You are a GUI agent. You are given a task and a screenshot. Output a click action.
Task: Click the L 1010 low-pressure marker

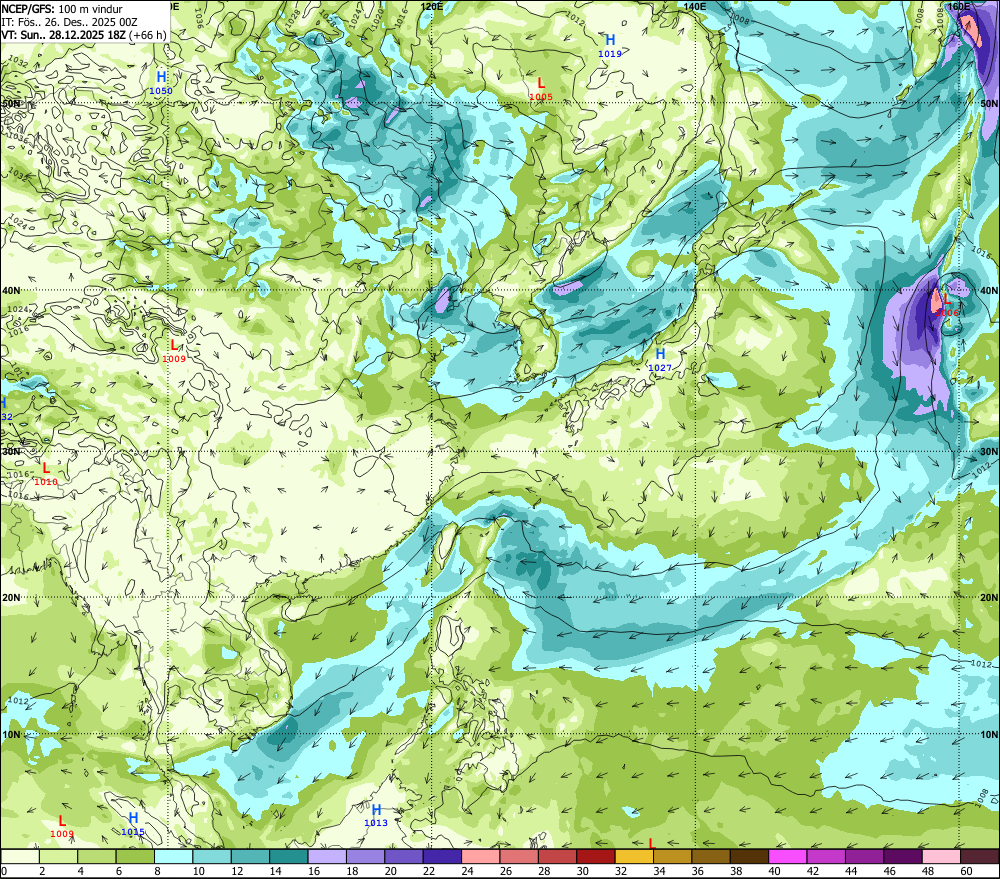[46, 475]
